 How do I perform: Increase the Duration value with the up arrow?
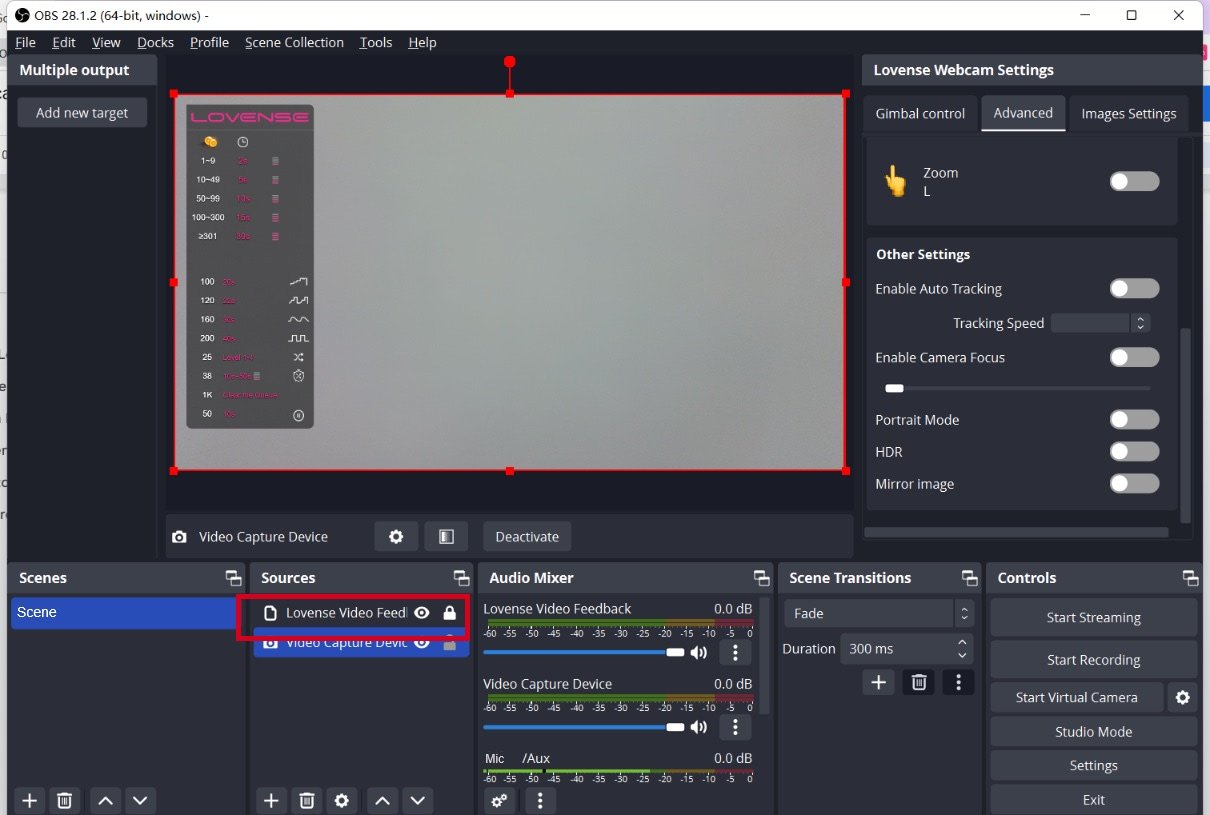(x=962, y=643)
